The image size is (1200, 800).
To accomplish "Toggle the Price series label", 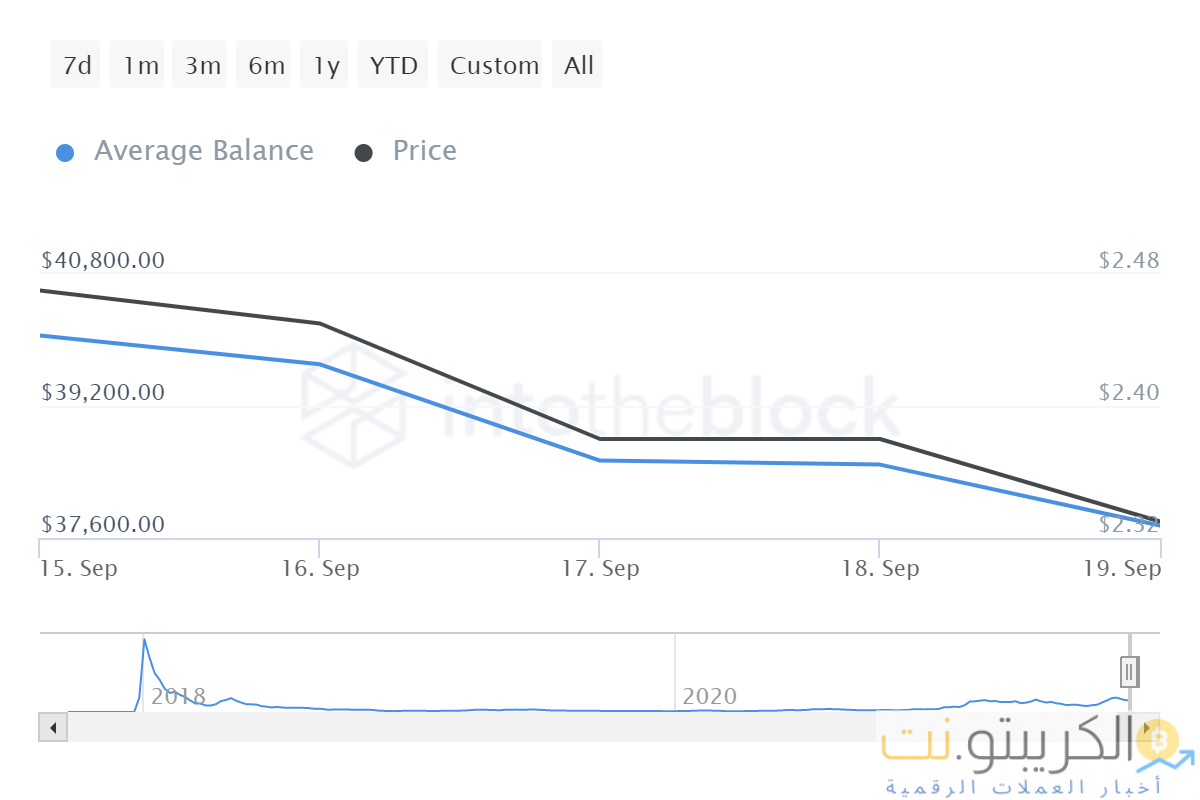I will pyautogui.click(x=424, y=151).
